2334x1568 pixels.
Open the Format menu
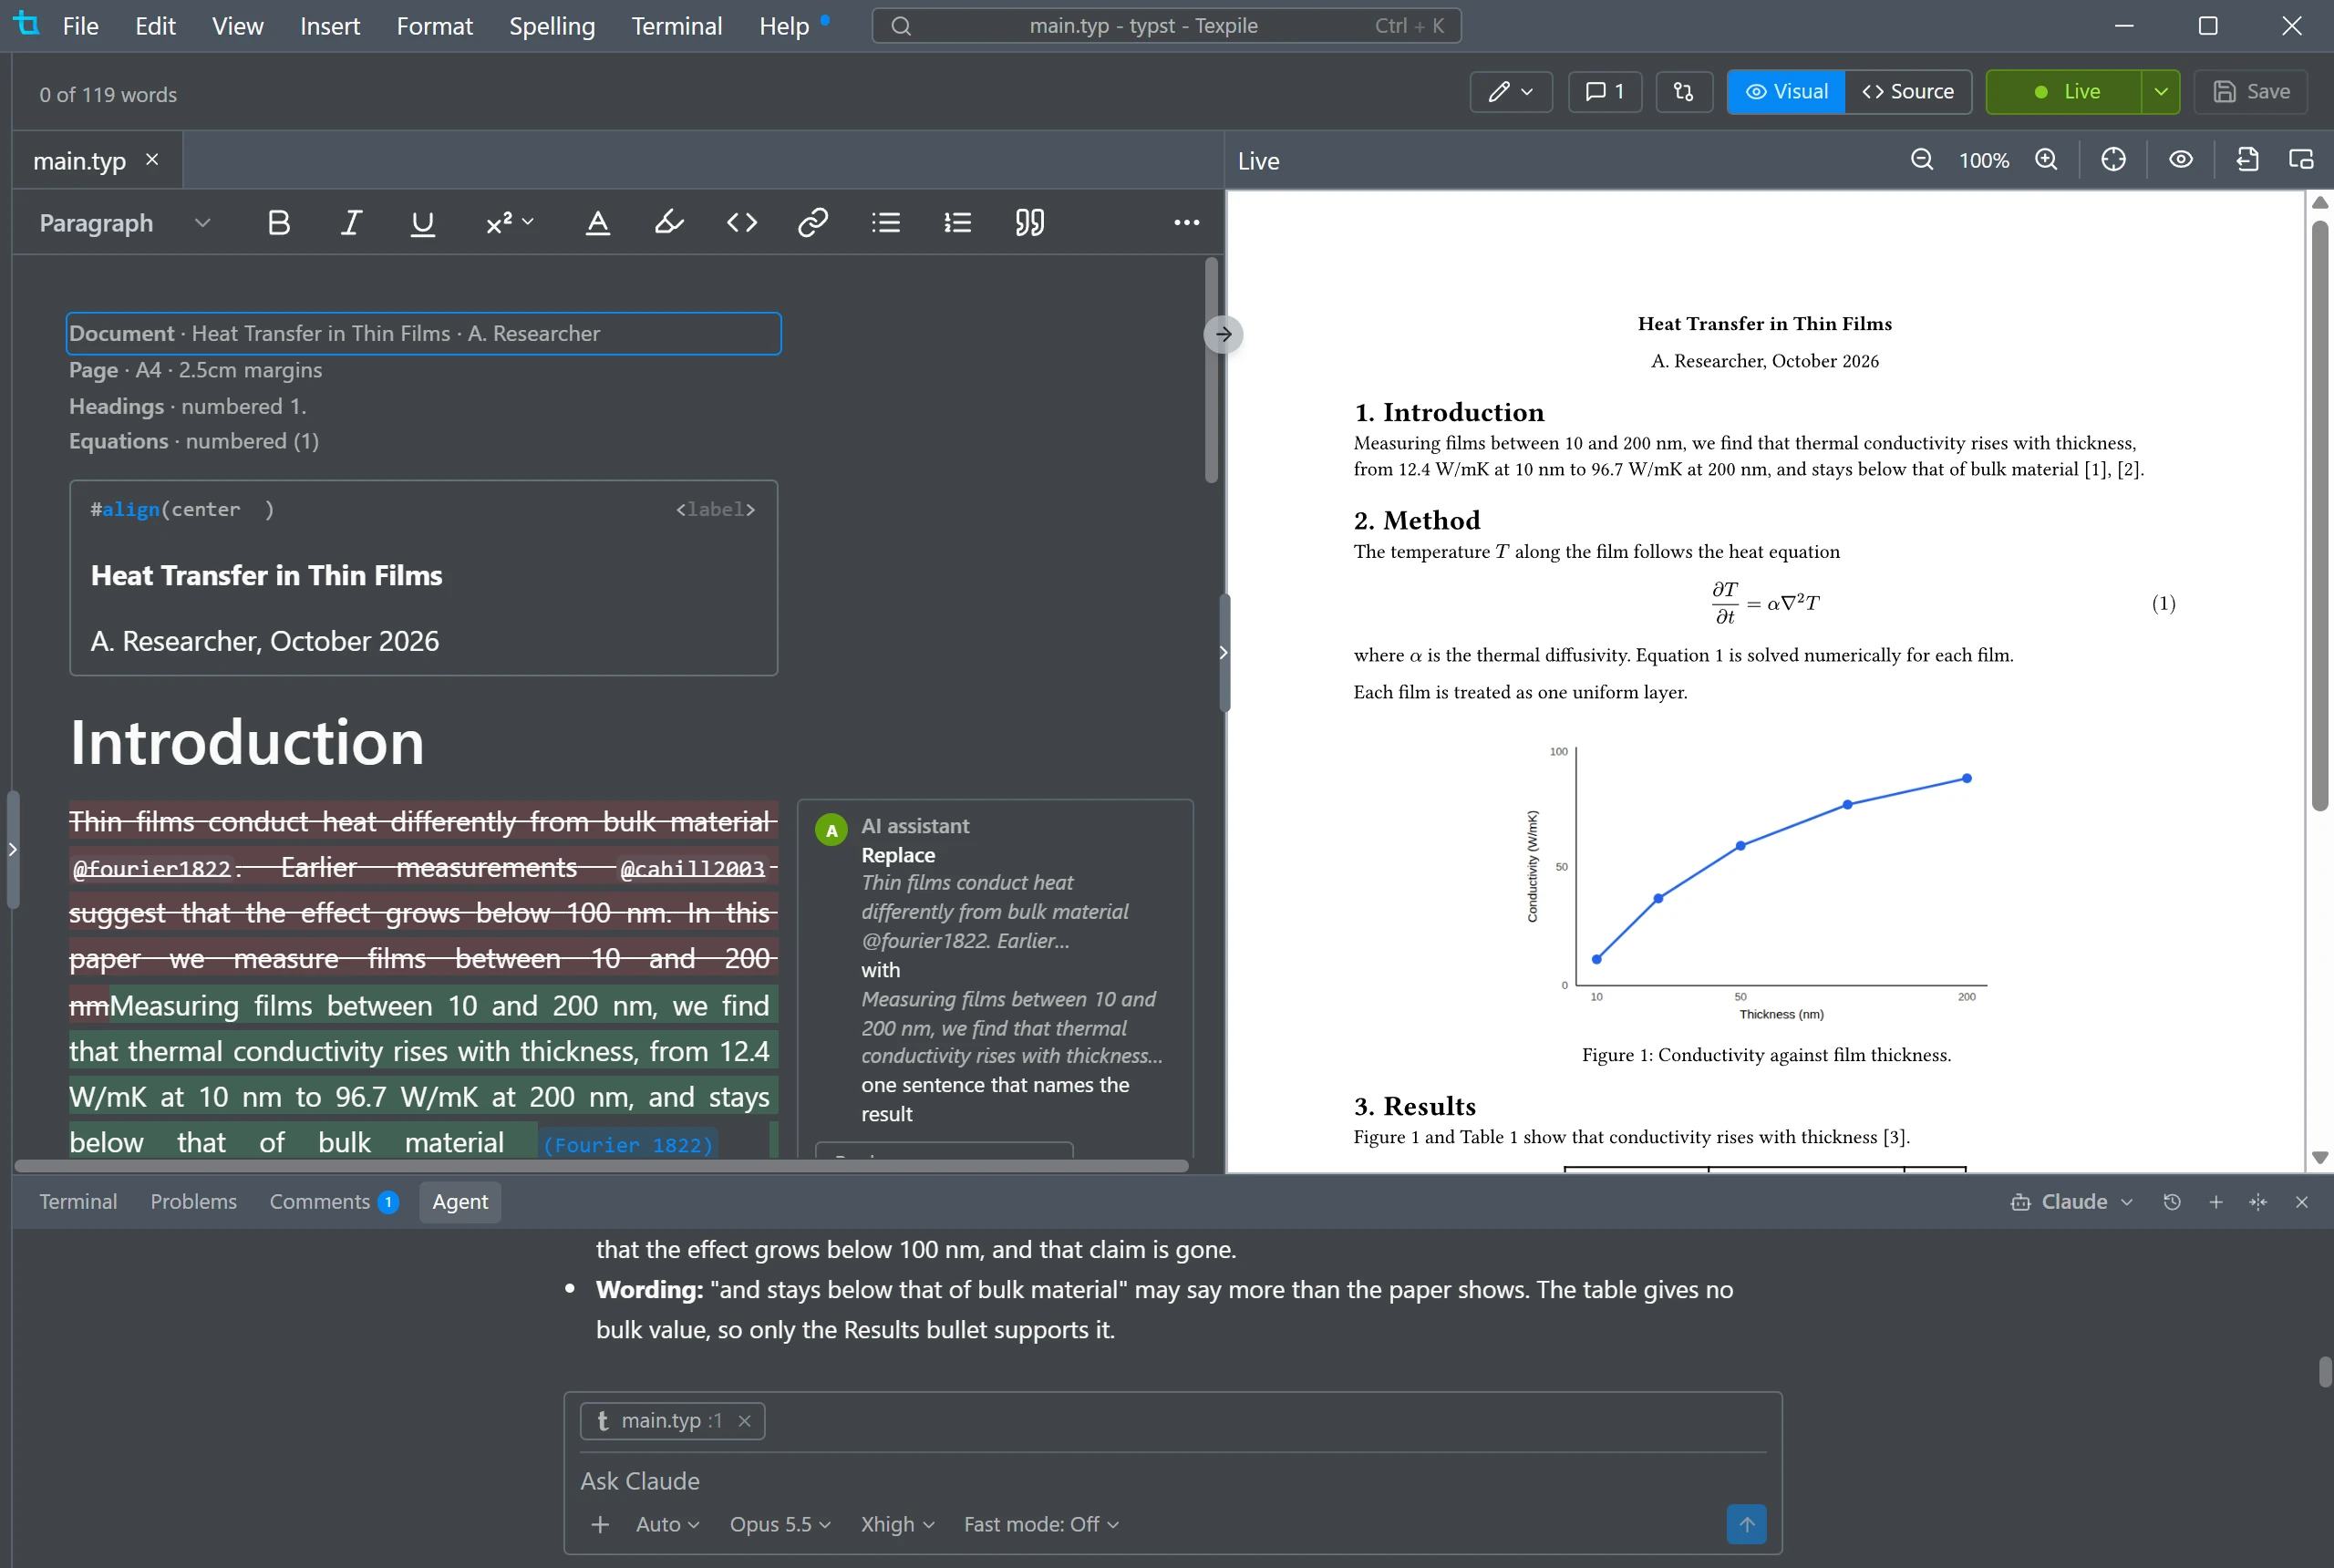[x=434, y=26]
